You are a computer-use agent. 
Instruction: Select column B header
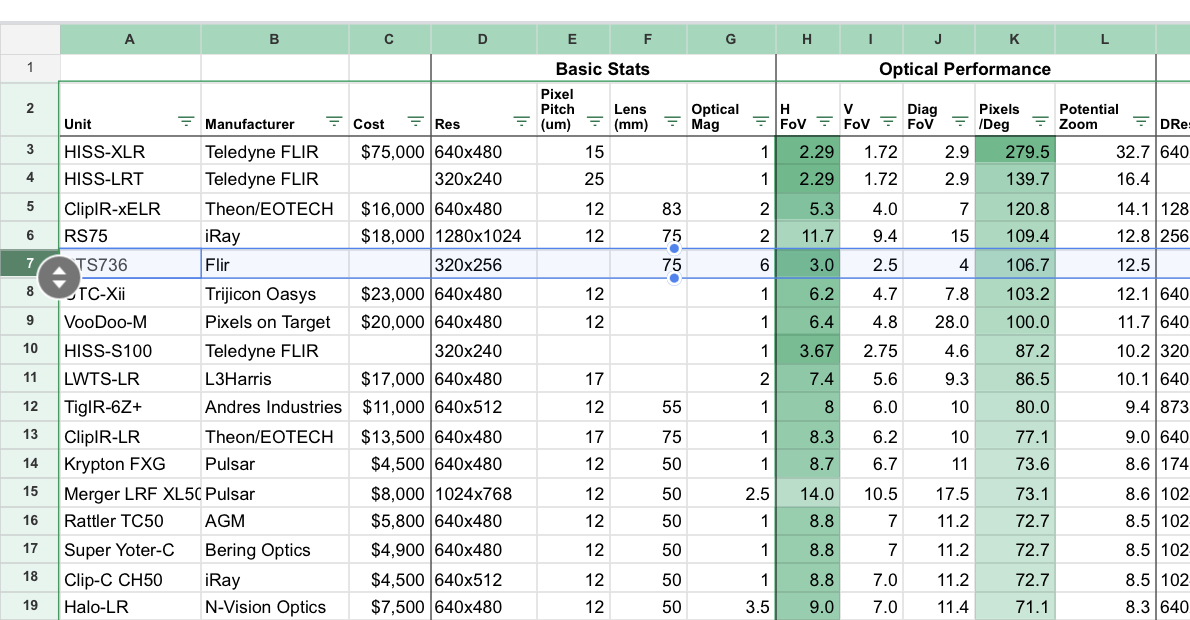[x=275, y=39]
